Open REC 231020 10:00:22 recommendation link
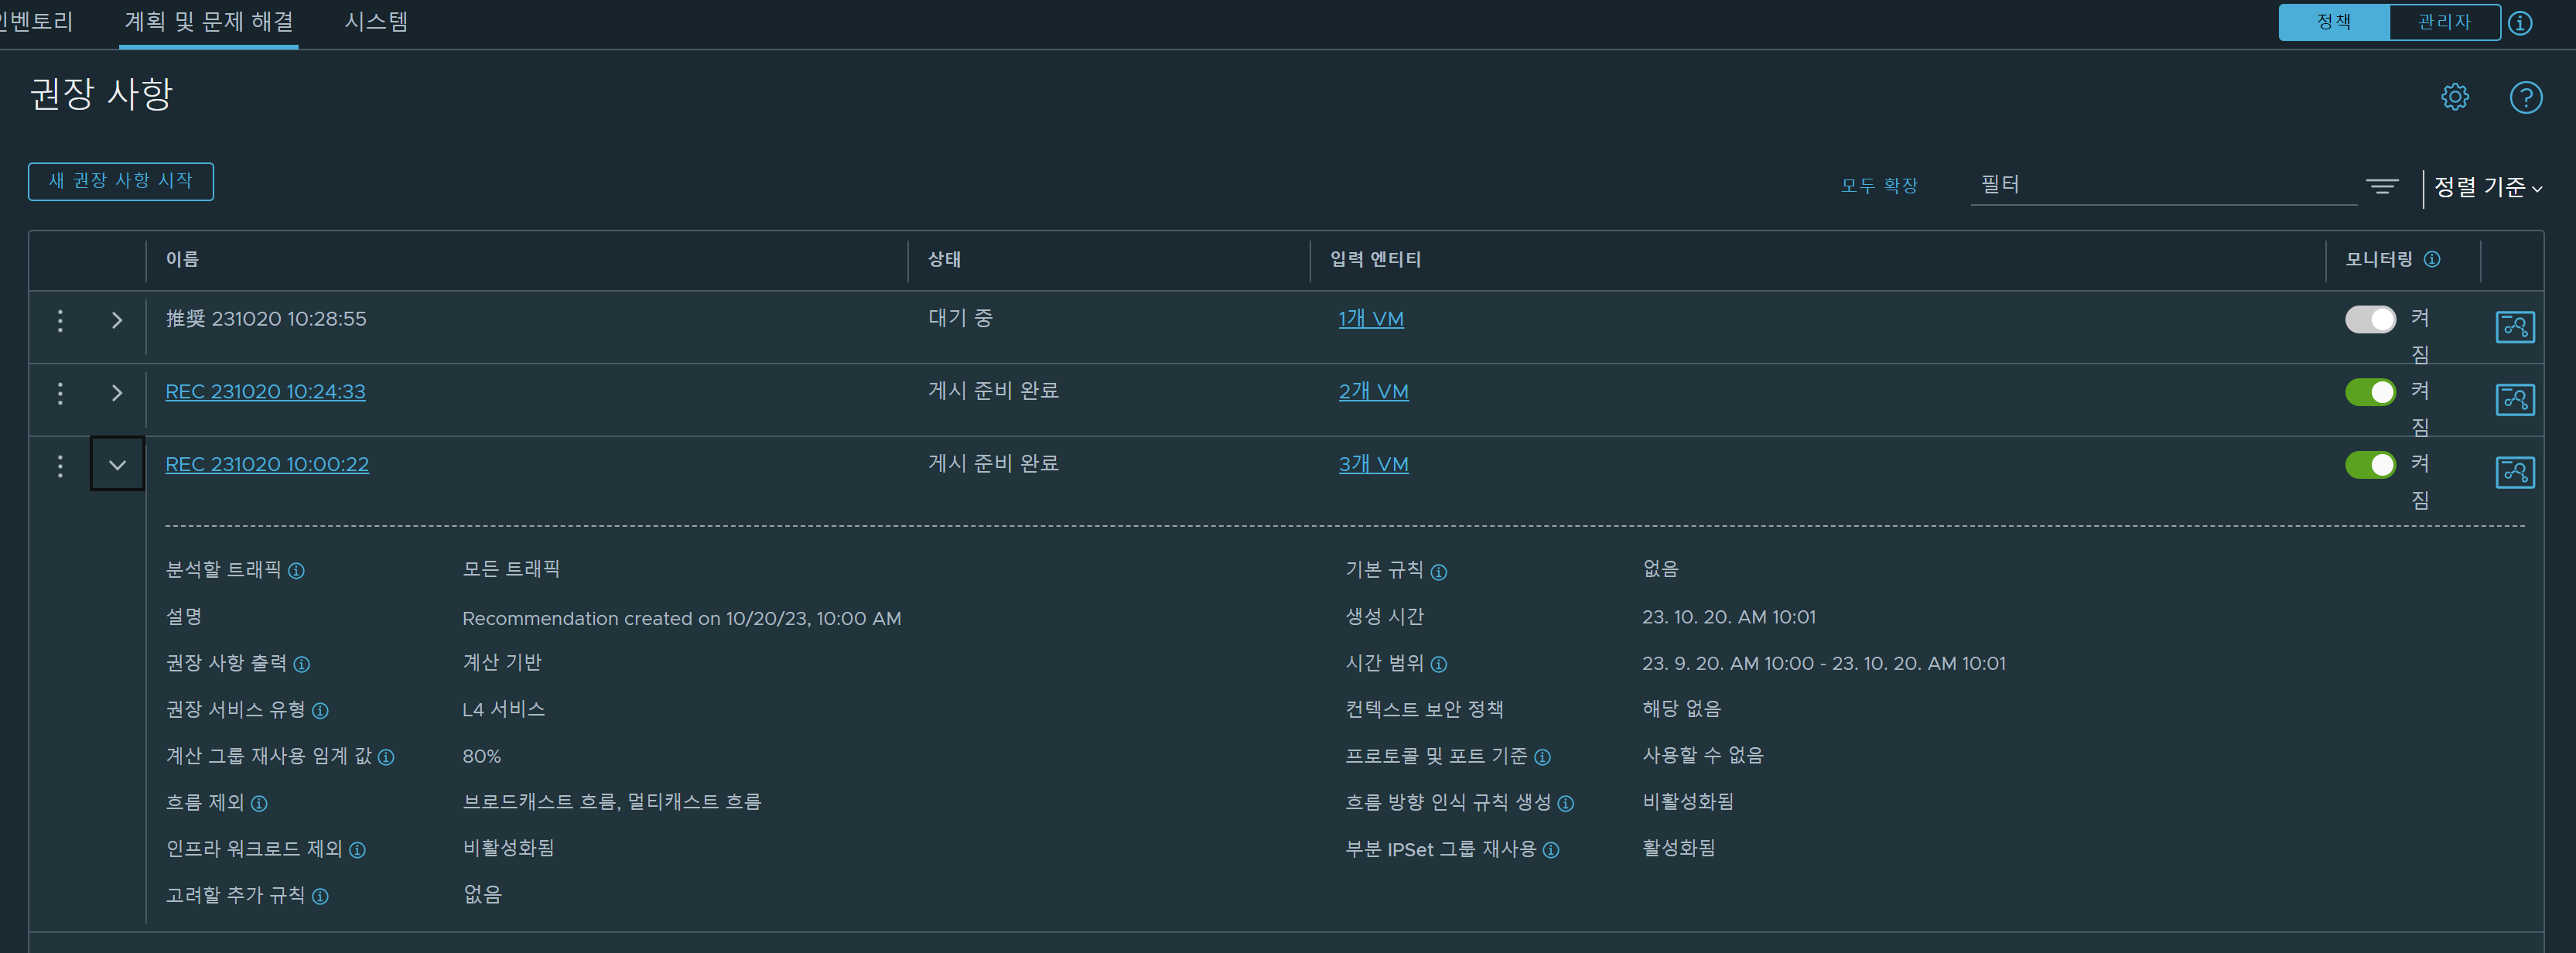This screenshot has height=953, width=2576. click(267, 465)
